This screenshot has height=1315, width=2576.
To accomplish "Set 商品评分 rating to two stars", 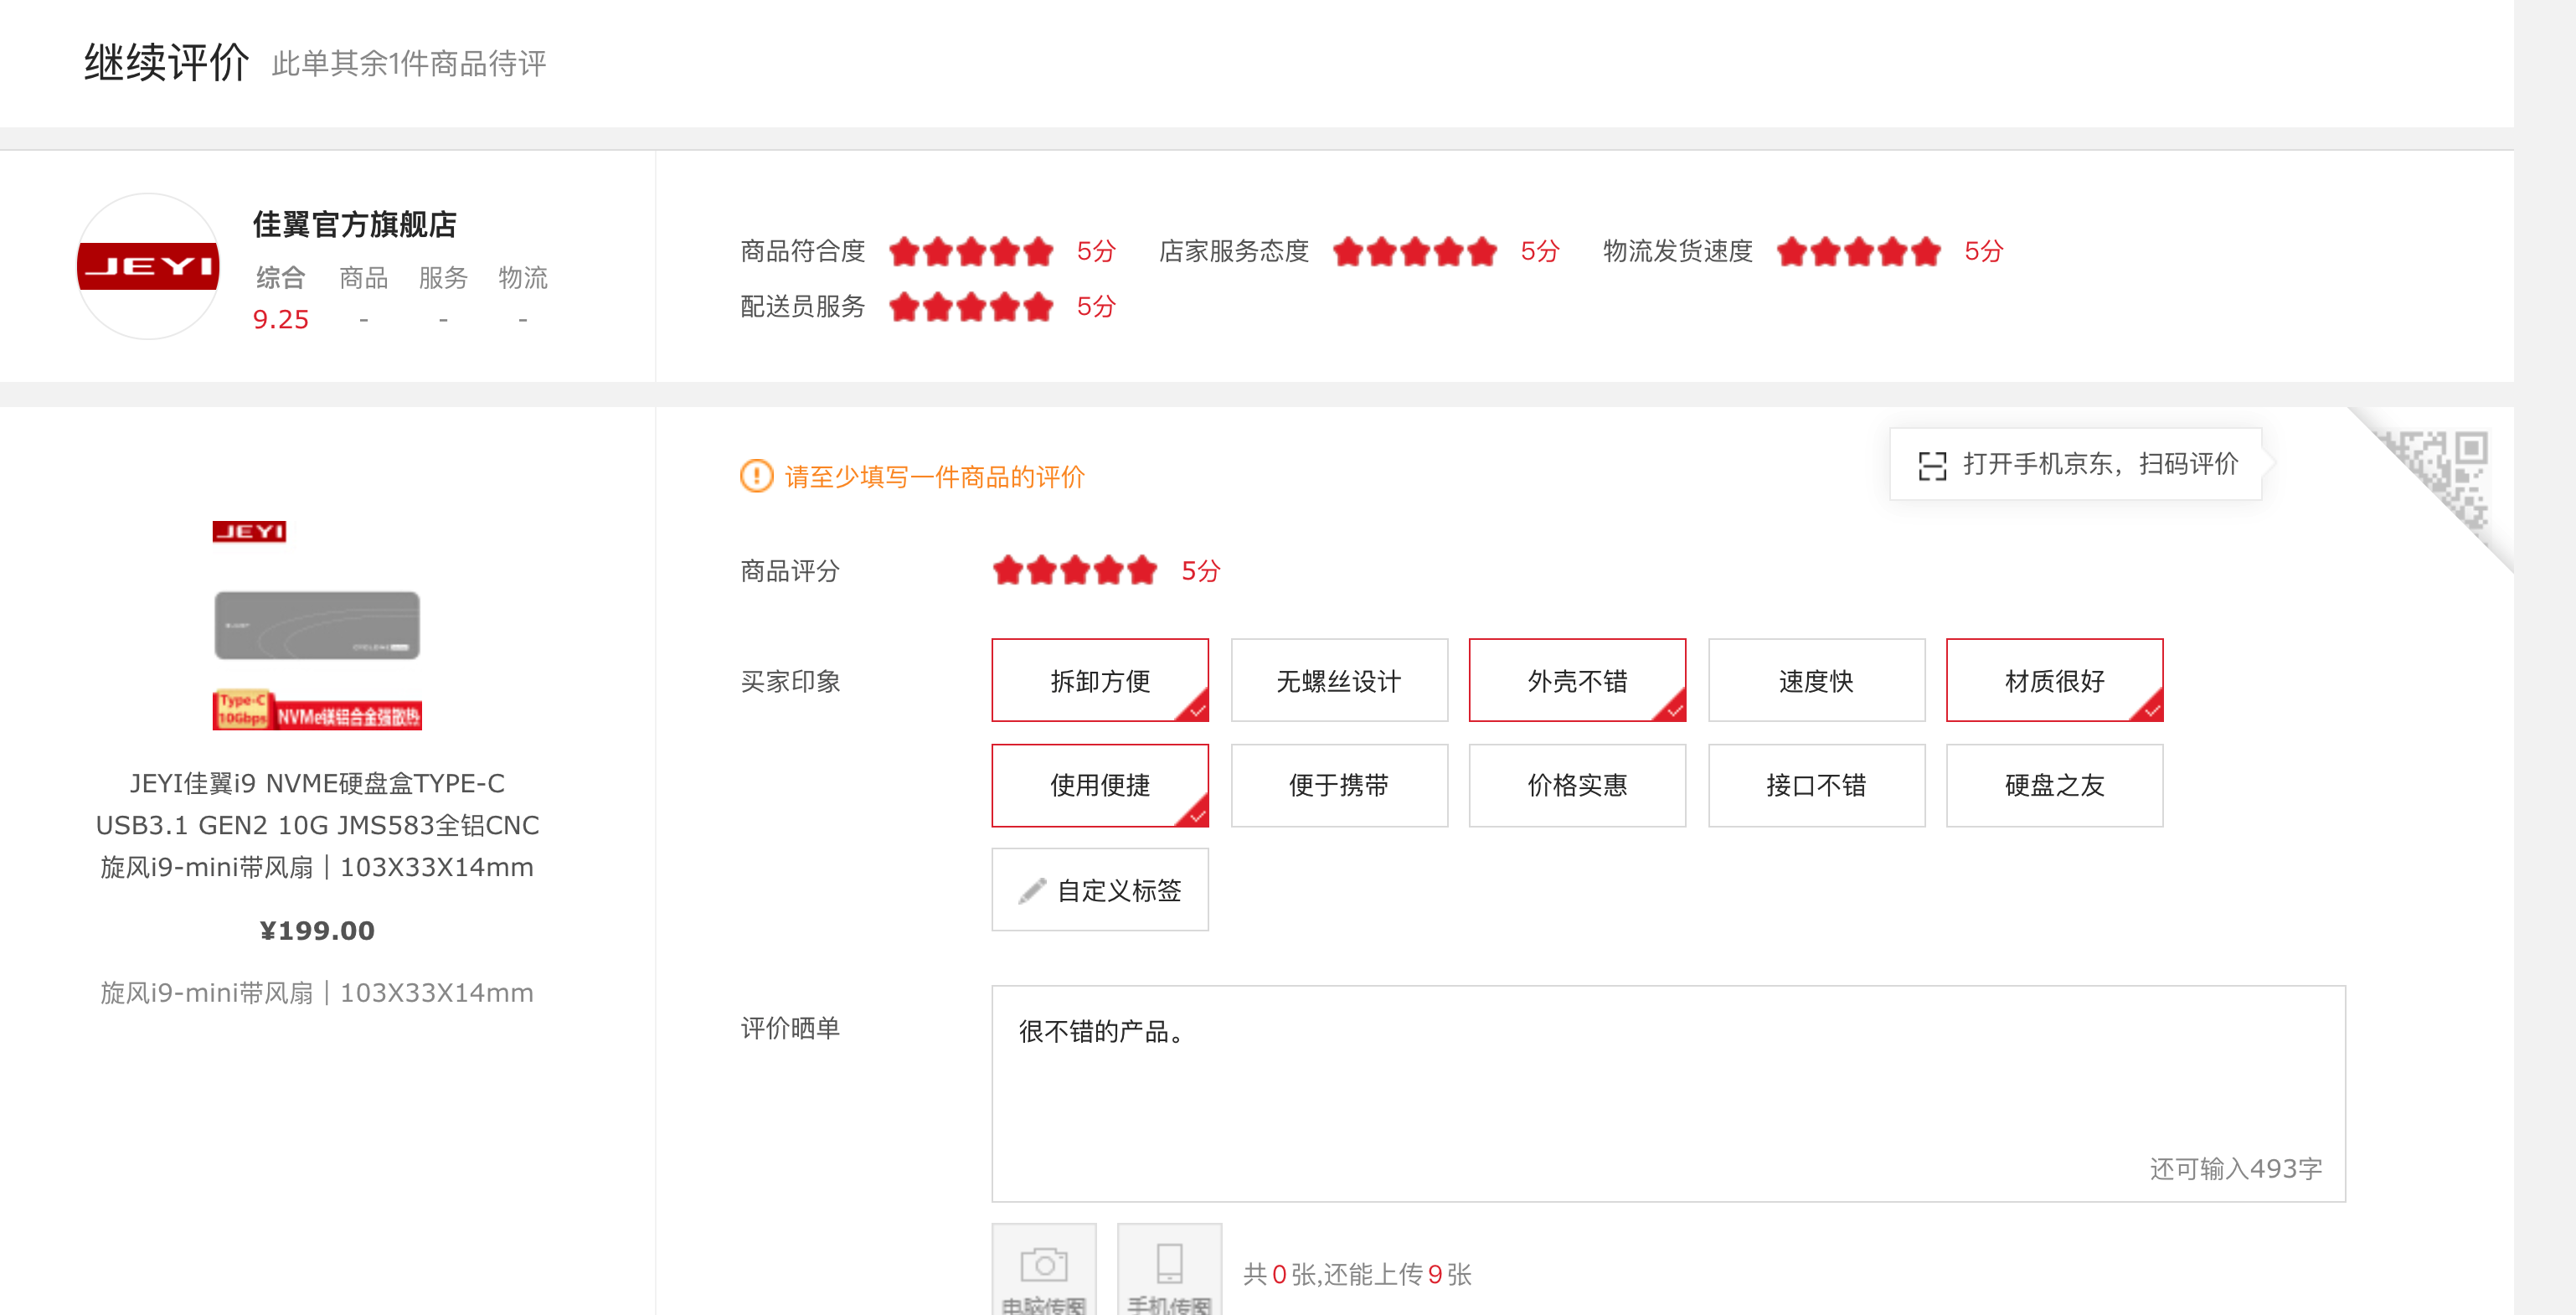I will tap(1041, 571).
